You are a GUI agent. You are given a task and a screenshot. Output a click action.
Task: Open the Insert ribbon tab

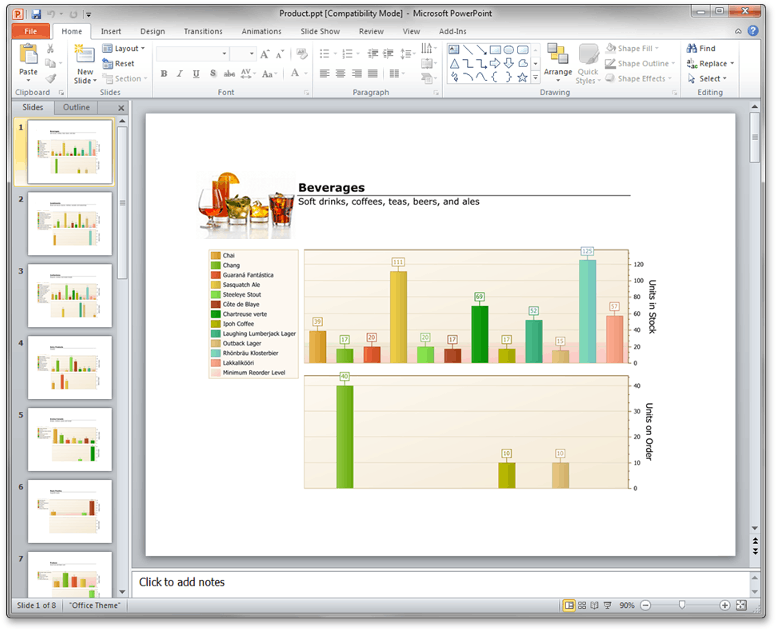111,31
